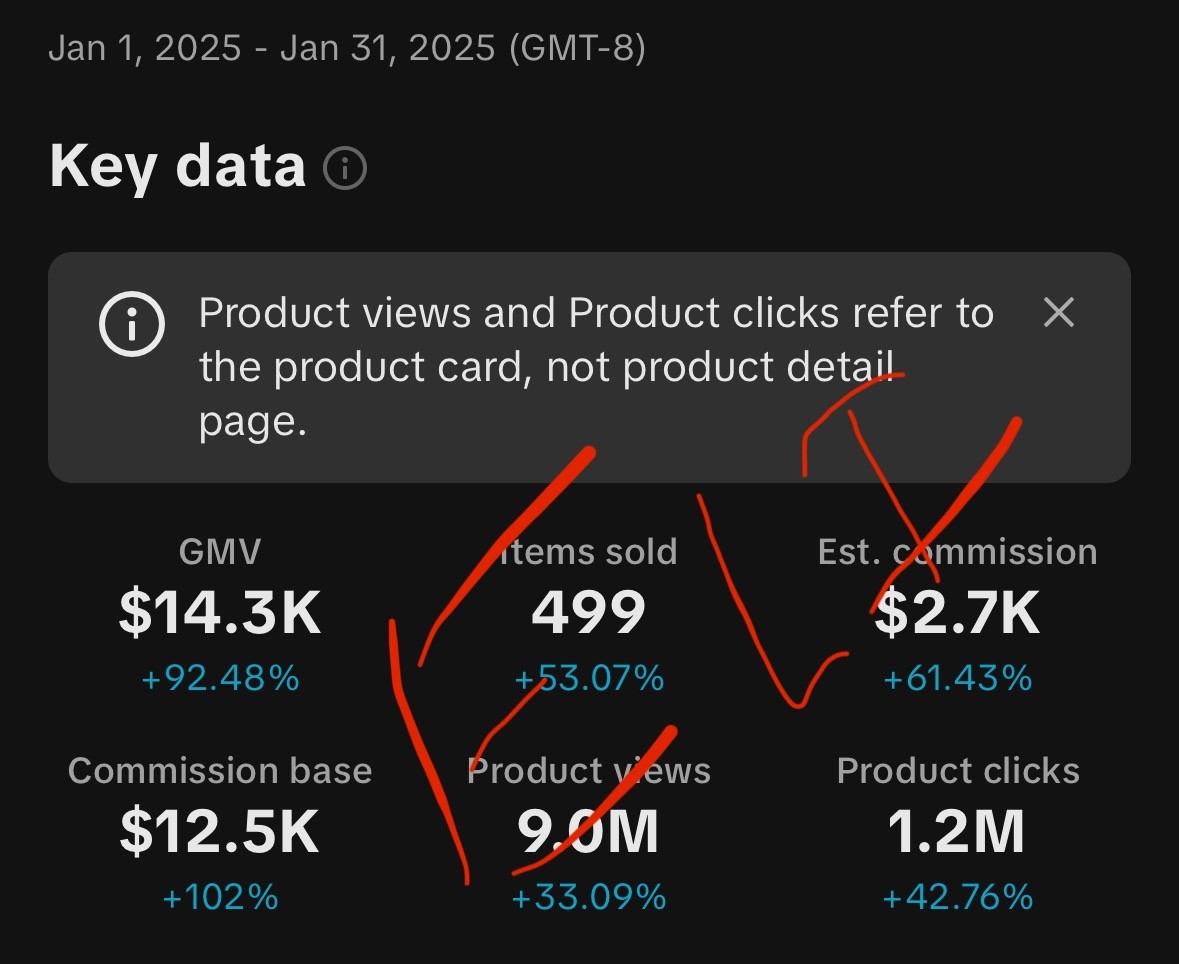Tap the $12.5K commission base value

(x=220, y=832)
